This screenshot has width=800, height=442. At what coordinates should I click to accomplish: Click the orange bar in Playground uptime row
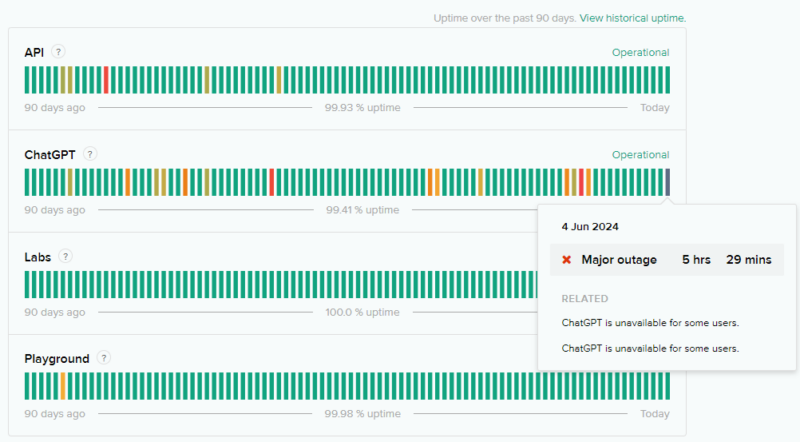(63, 386)
